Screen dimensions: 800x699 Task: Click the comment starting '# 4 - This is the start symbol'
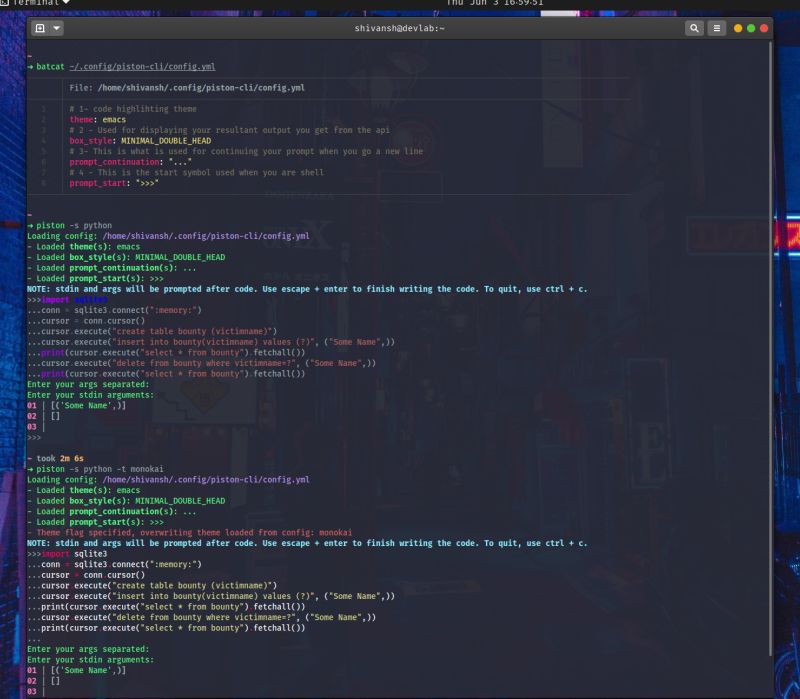196,172
